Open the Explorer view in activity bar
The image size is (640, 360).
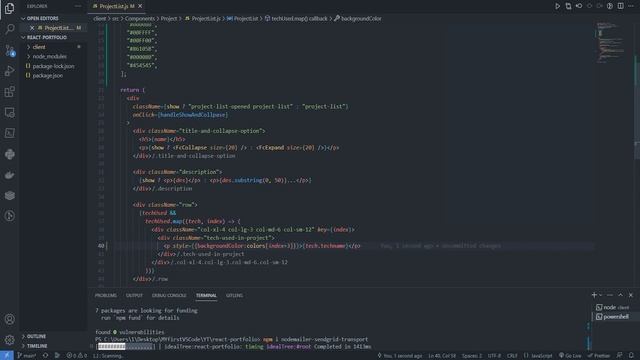click(9, 8)
